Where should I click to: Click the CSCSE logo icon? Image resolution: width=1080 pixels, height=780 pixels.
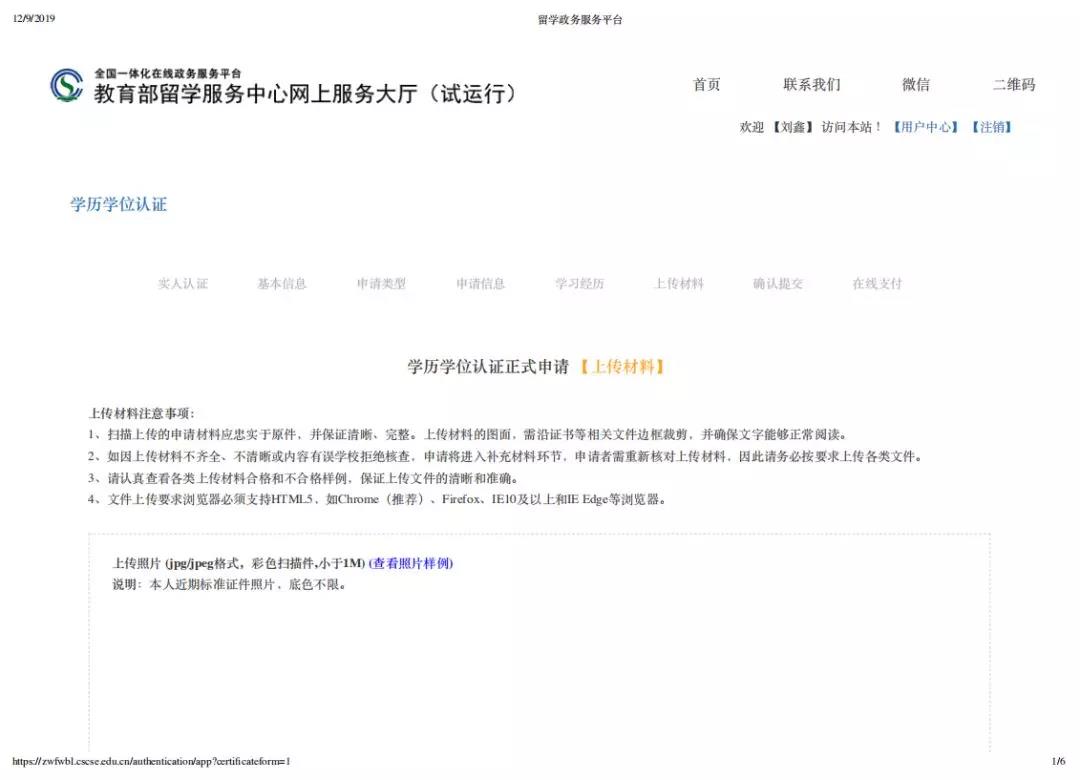(67, 85)
